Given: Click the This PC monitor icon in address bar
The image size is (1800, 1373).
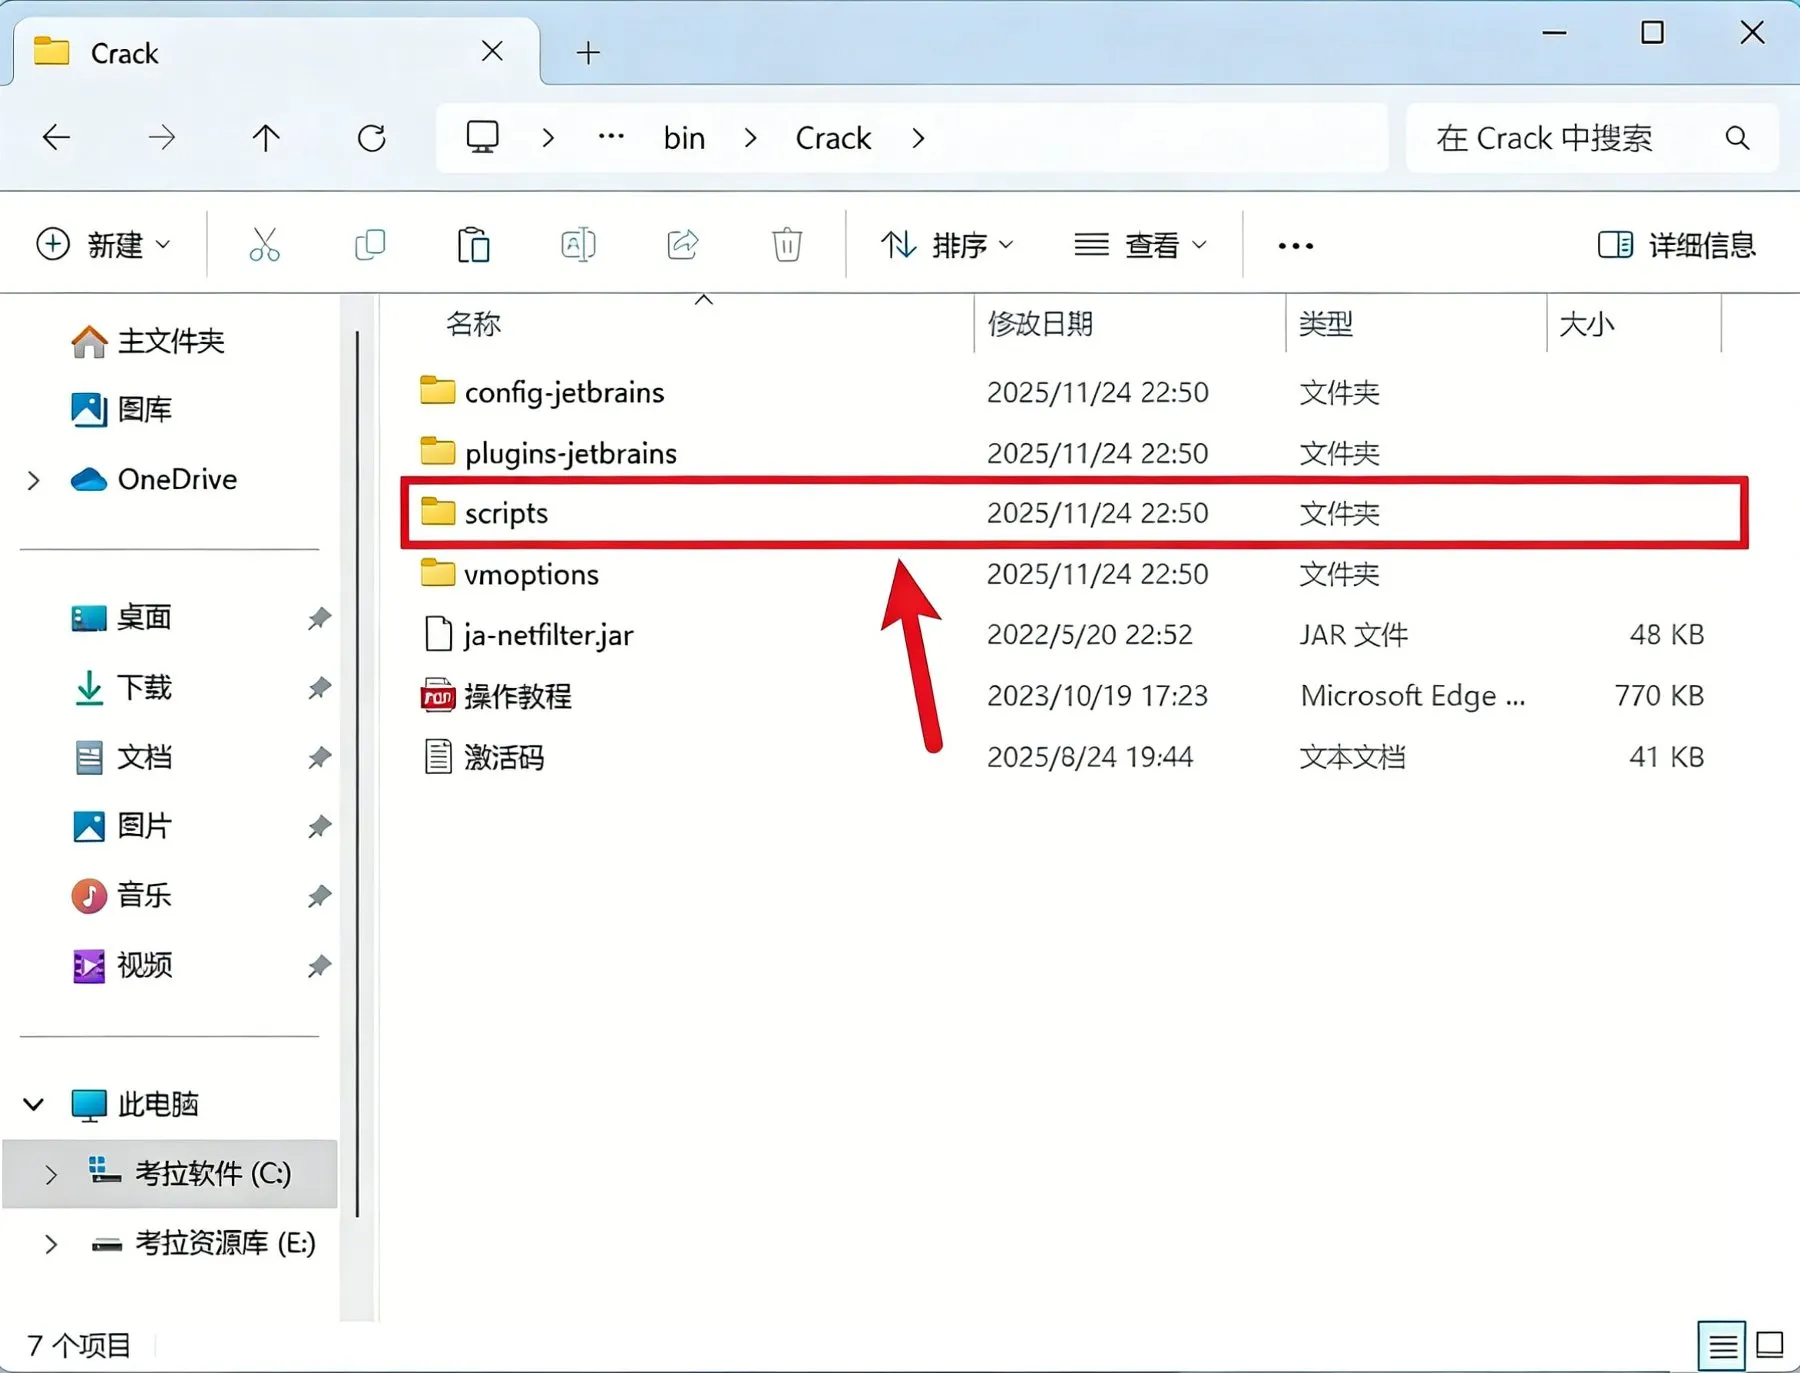Looking at the screenshot, I should pyautogui.click(x=483, y=137).
